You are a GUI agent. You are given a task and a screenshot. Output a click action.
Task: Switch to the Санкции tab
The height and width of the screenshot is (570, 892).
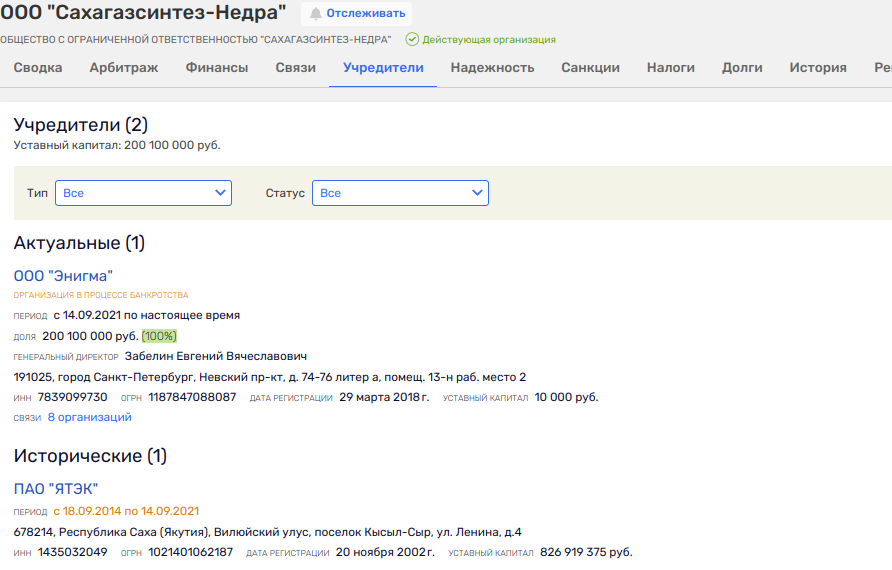coord(590,68)
